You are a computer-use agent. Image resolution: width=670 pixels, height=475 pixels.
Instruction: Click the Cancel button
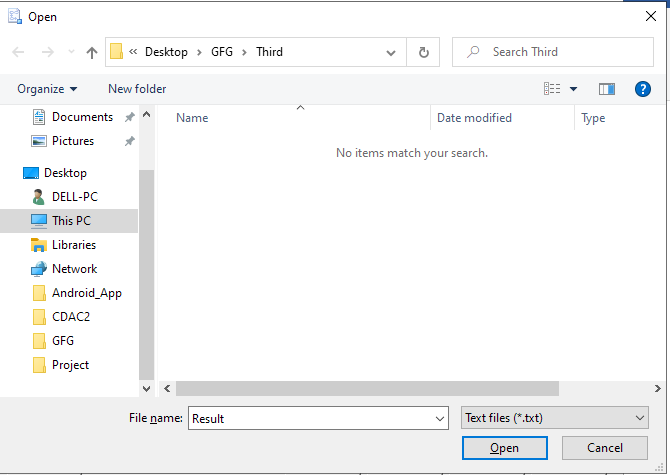tap(605, 448)
